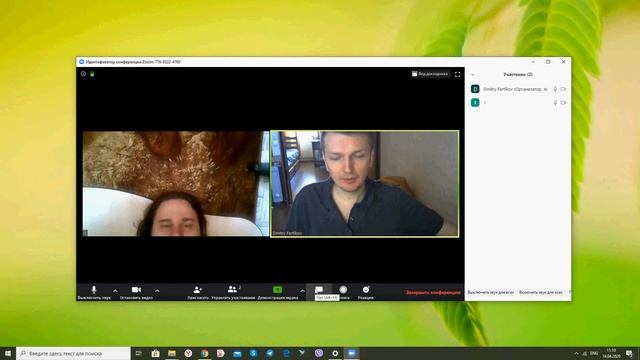Select the left participant's video tile
This screenshot has height=360, width=640.
(x=176, y=184)
